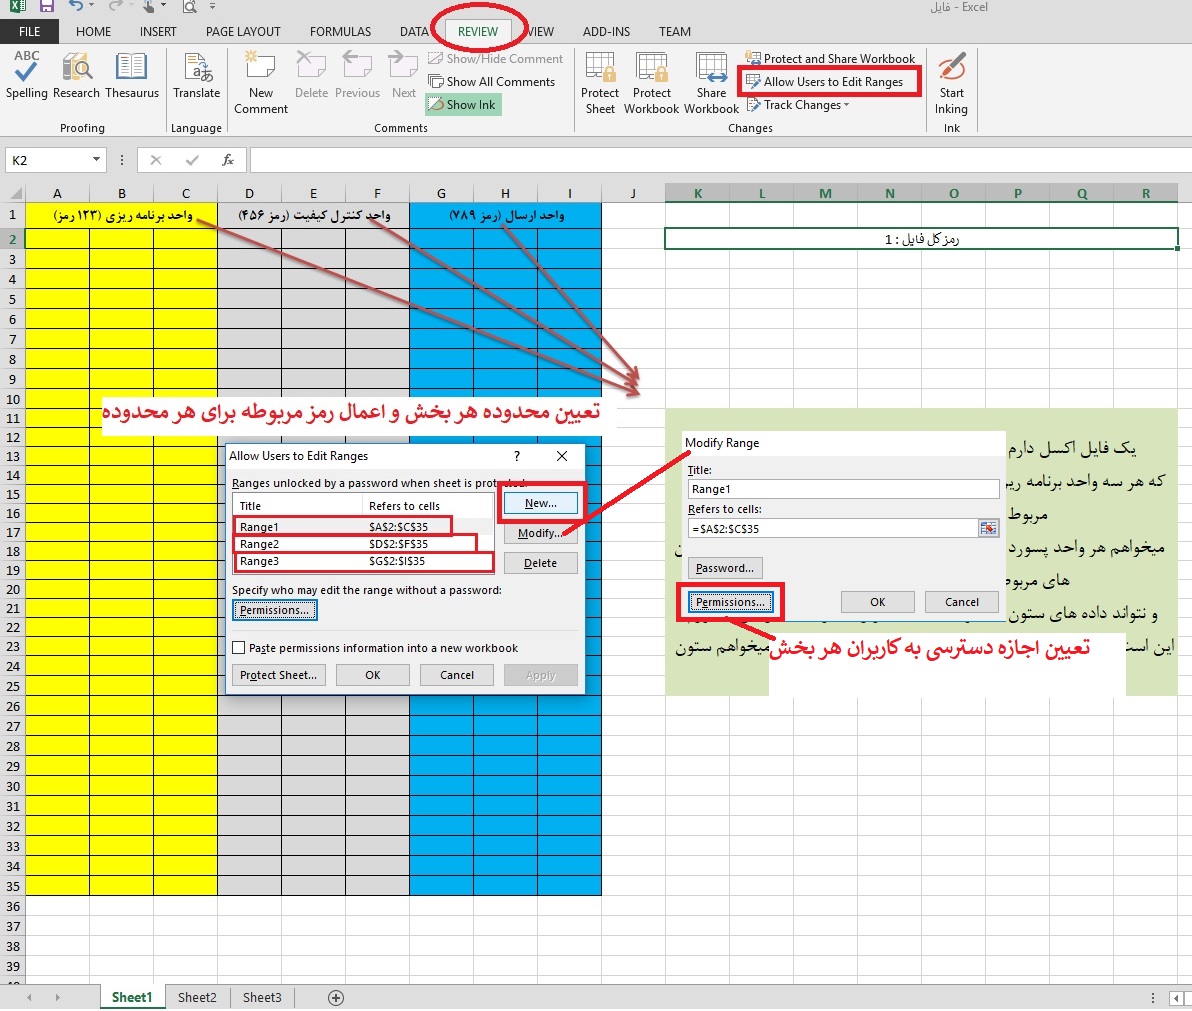The image size is (1192, 1011).
Task: Click Show All Comments
Action: (x=492, y=81)
